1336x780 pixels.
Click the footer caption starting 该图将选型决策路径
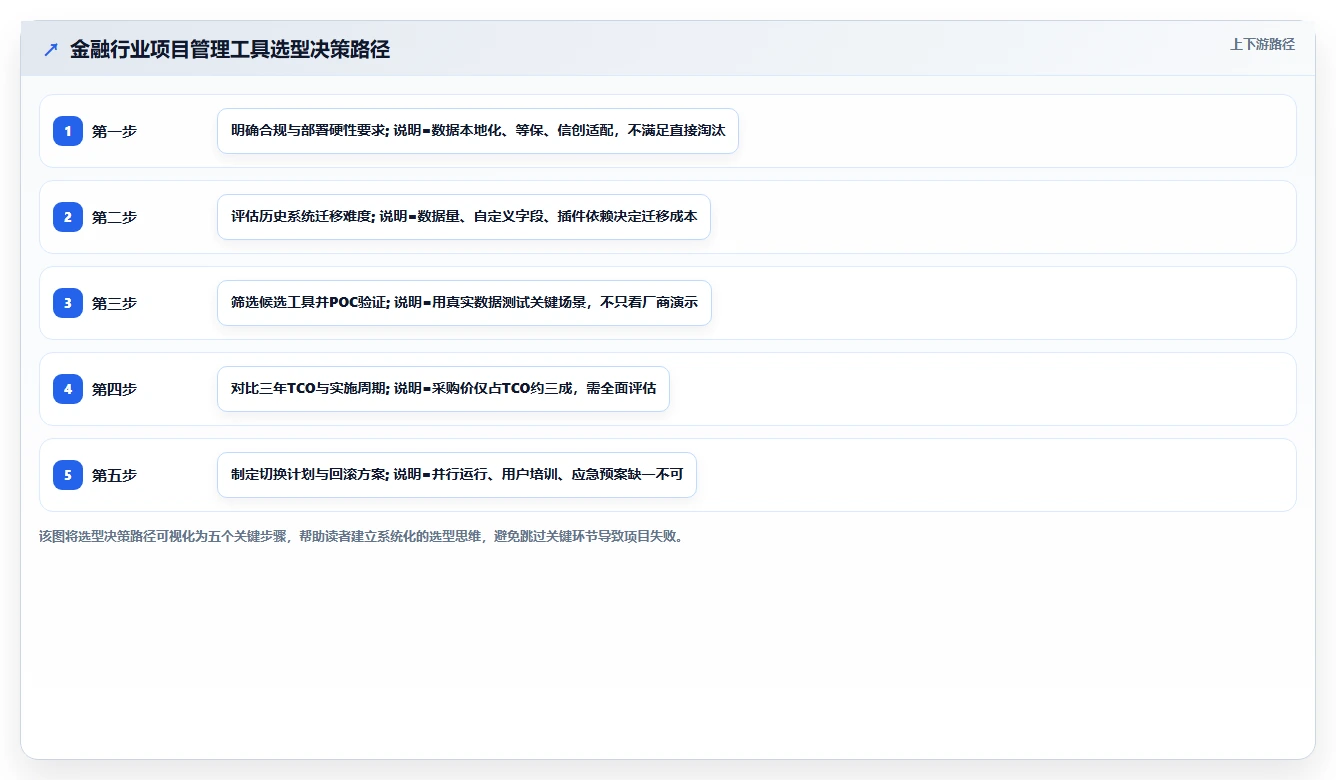[363, 536]
